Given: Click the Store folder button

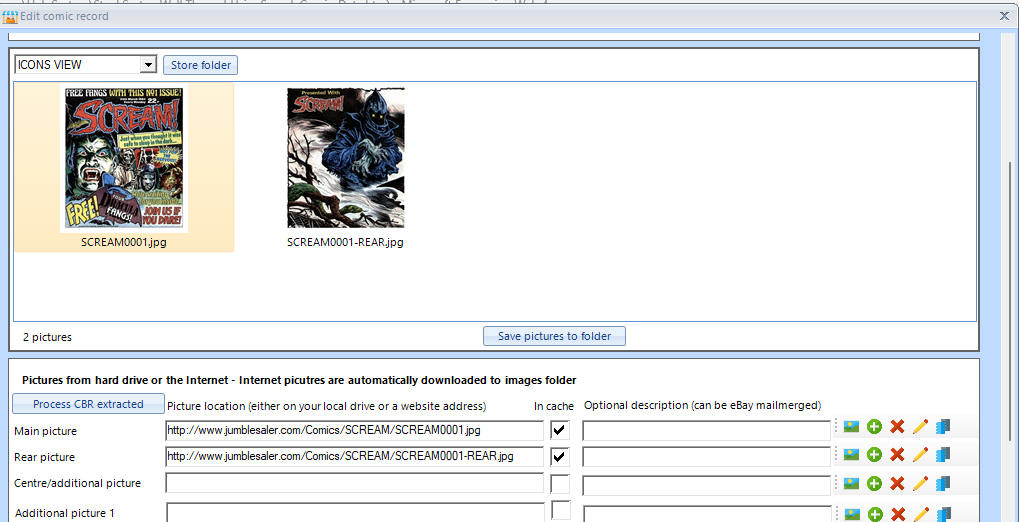Looking at the screenshot, I should tap(201, 65).
